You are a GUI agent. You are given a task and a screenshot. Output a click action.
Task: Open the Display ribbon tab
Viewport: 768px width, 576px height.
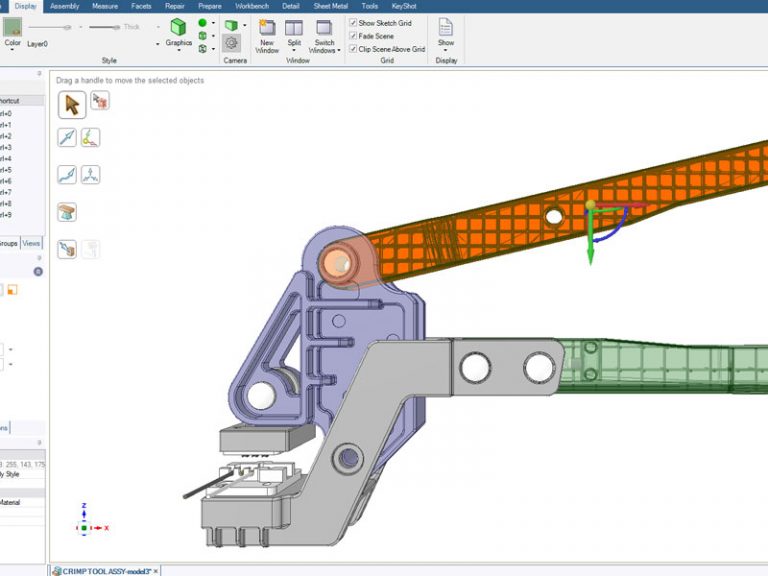[x=25, y=6]
